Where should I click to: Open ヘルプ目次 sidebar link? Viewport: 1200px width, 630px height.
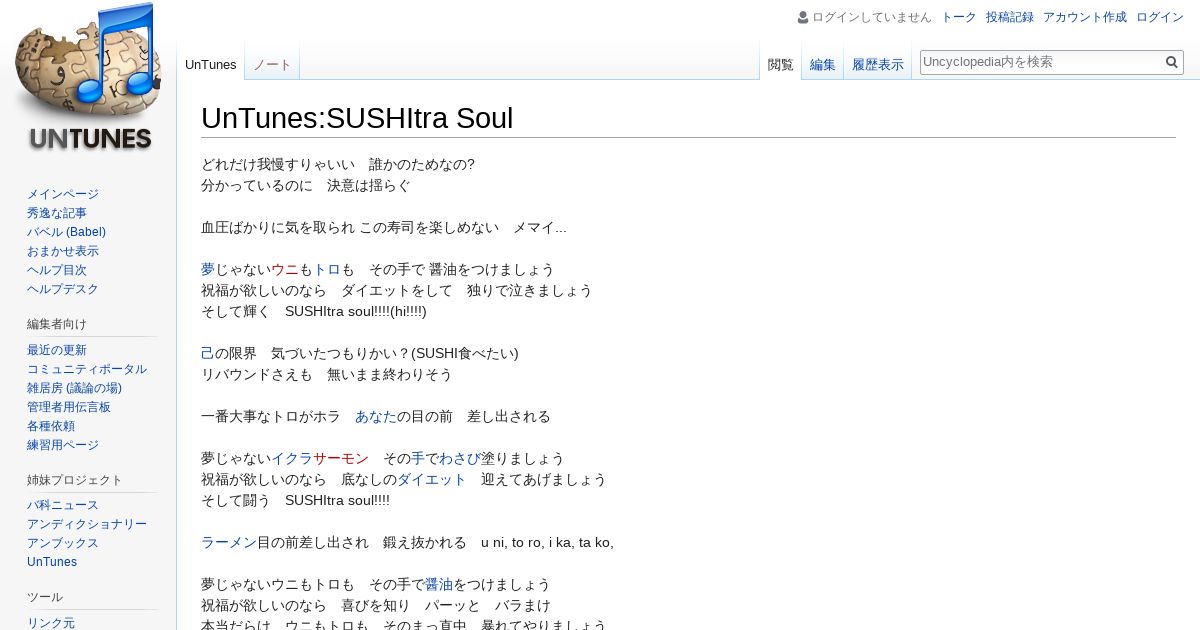point(57,270)
